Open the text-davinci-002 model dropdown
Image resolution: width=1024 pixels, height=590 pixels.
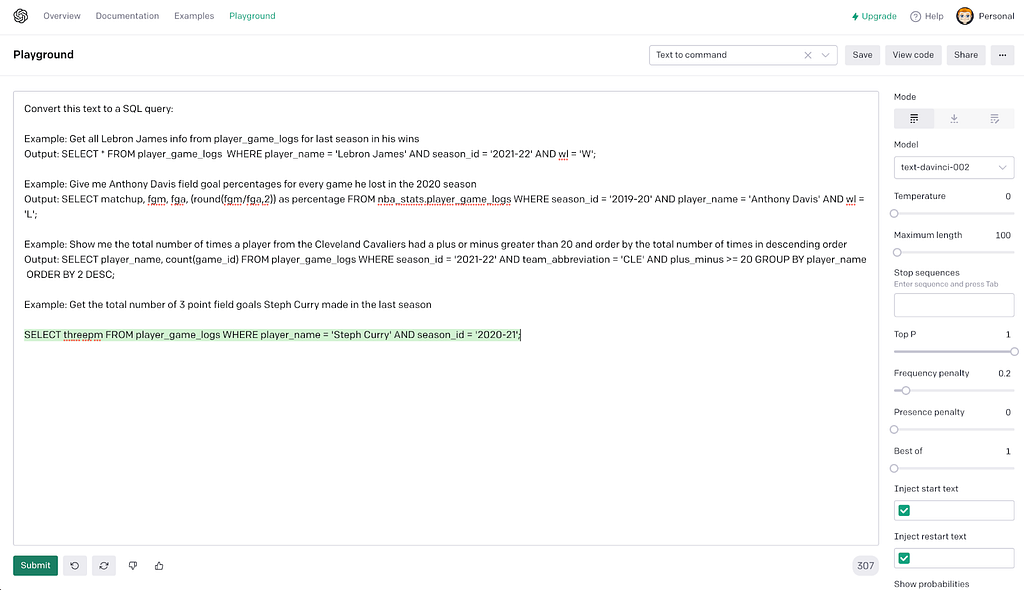(953, 167)
